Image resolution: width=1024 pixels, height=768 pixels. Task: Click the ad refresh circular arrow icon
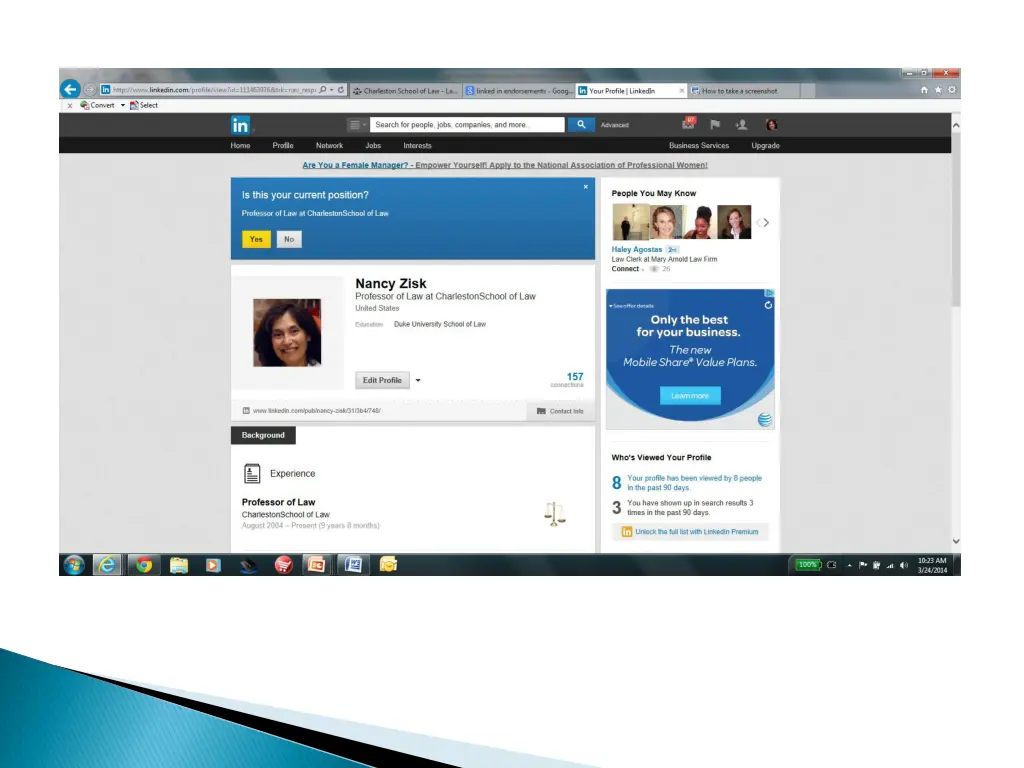768,305
